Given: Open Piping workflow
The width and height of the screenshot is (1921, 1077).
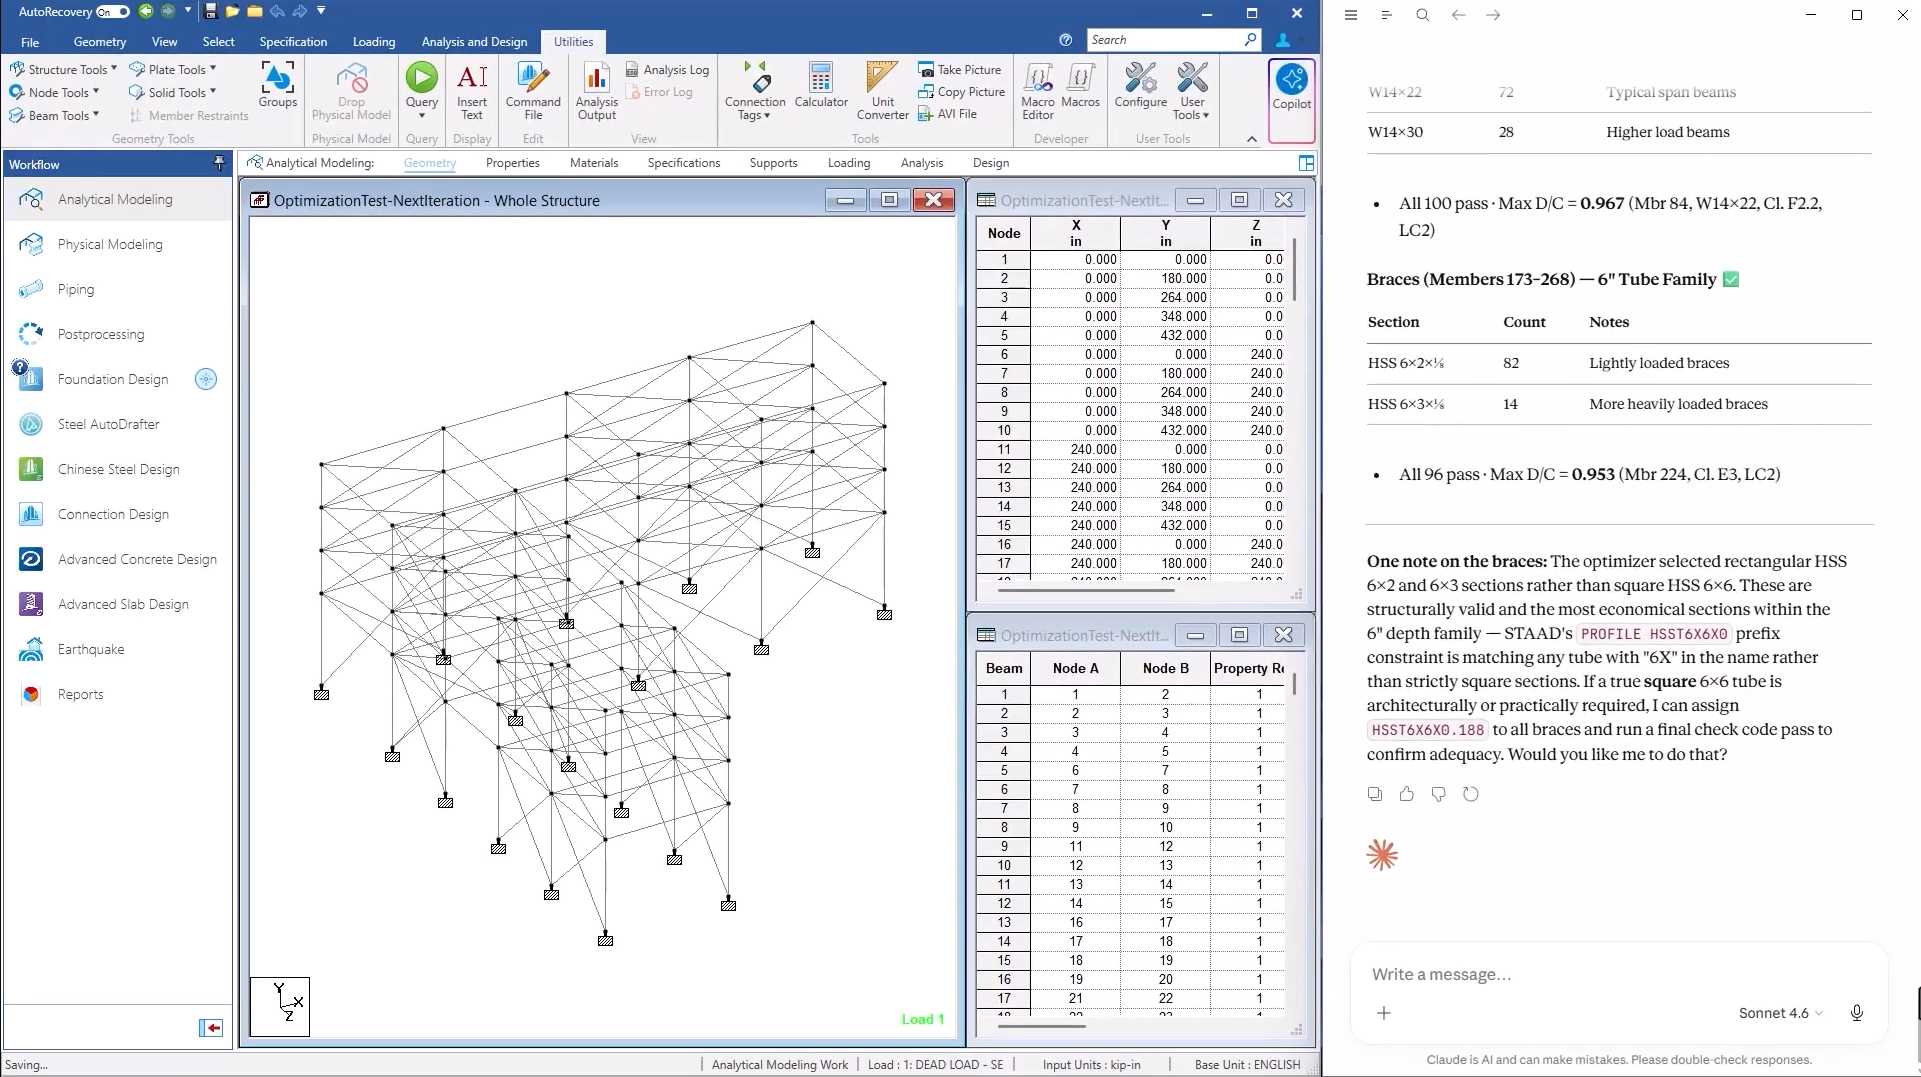Looking at the screenshot, I should 76,289.
